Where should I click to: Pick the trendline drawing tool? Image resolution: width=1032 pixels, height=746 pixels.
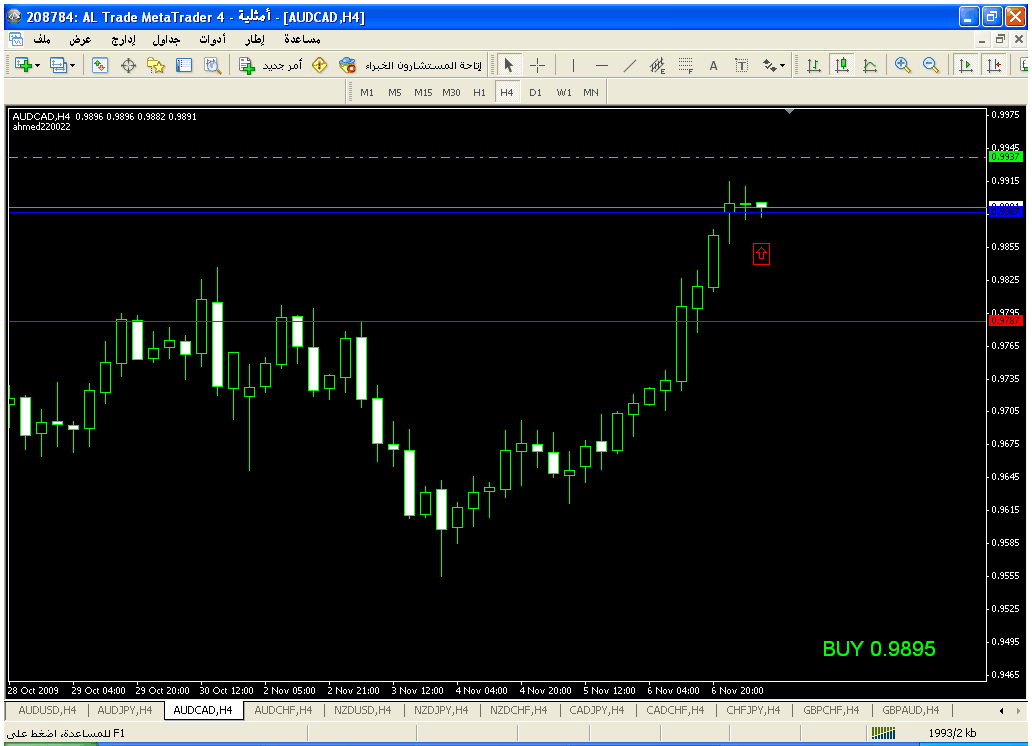[629, 65]
